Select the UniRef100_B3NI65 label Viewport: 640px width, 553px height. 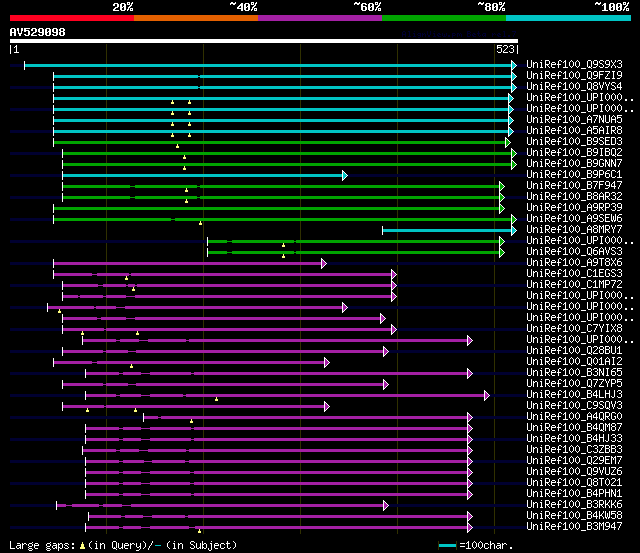[x=574, y=373]
